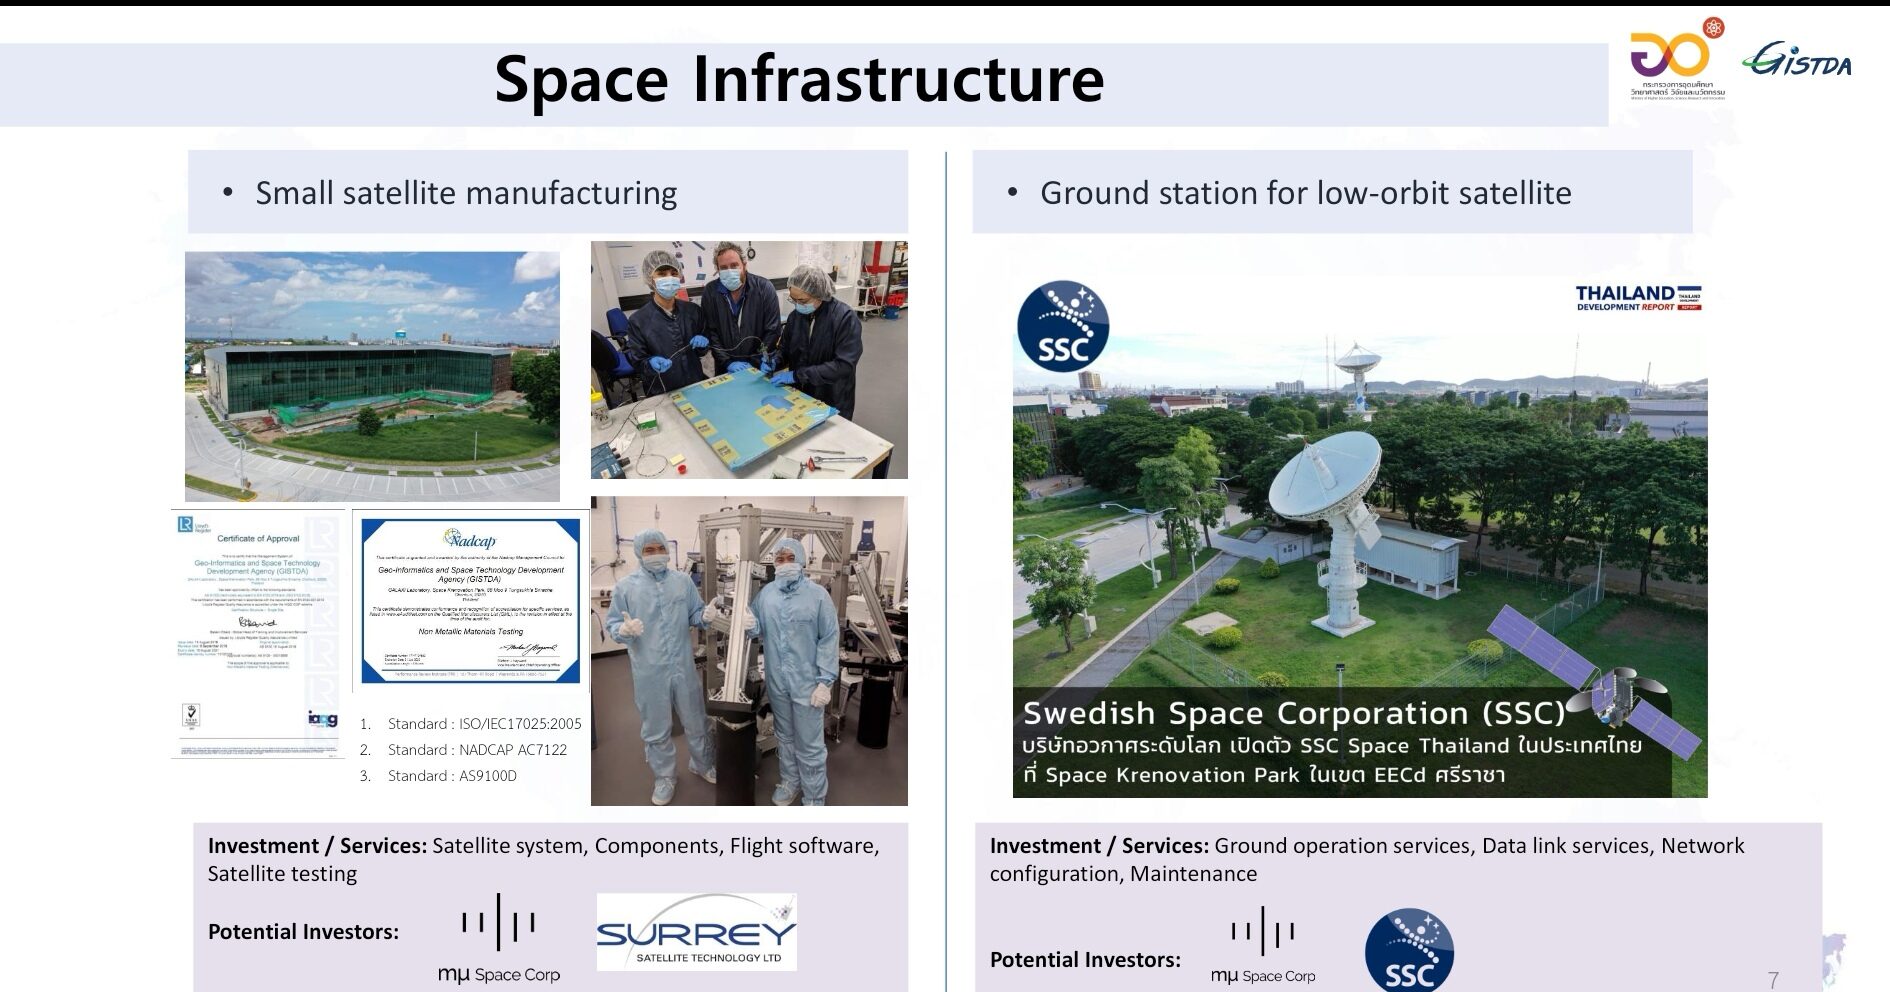Click Non Metallic Materials Testing on Nadcap certificate
The height and width of the screenshot is (992, 1890).
[x=470, y=631]
